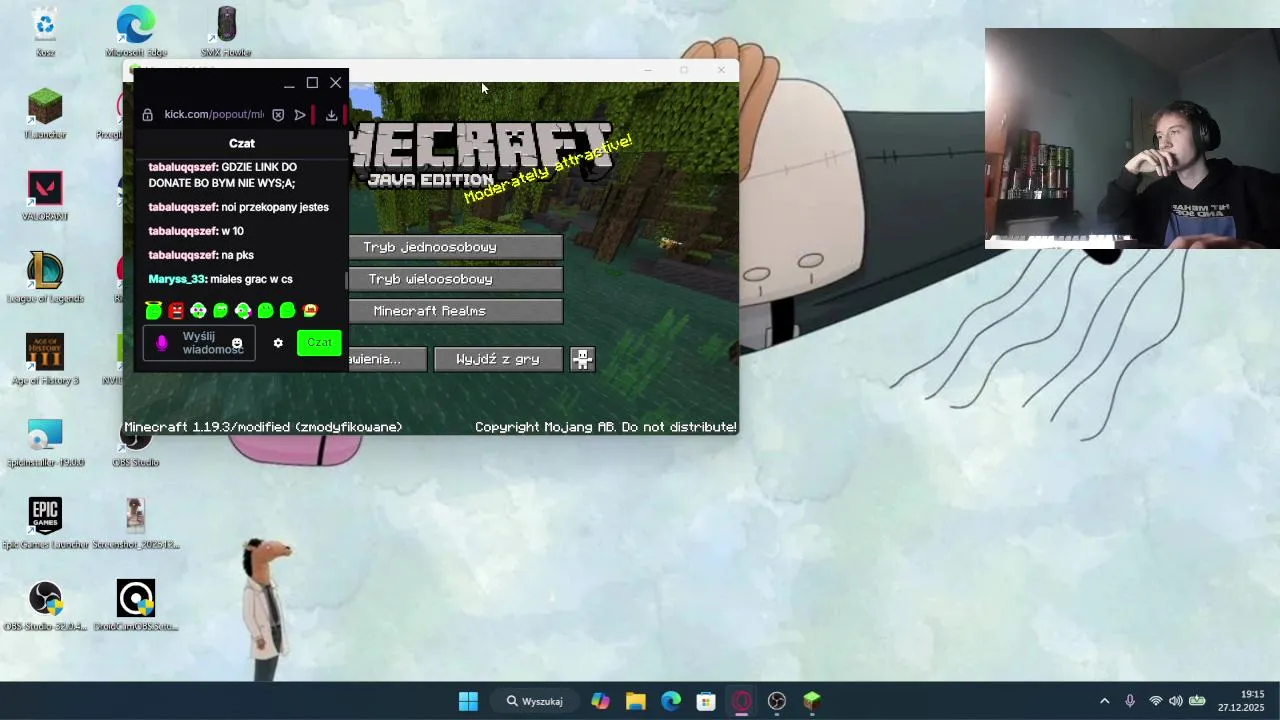Open the SMX Howler desktop shortcut
1280x720 pixels.
click(226, 32)
